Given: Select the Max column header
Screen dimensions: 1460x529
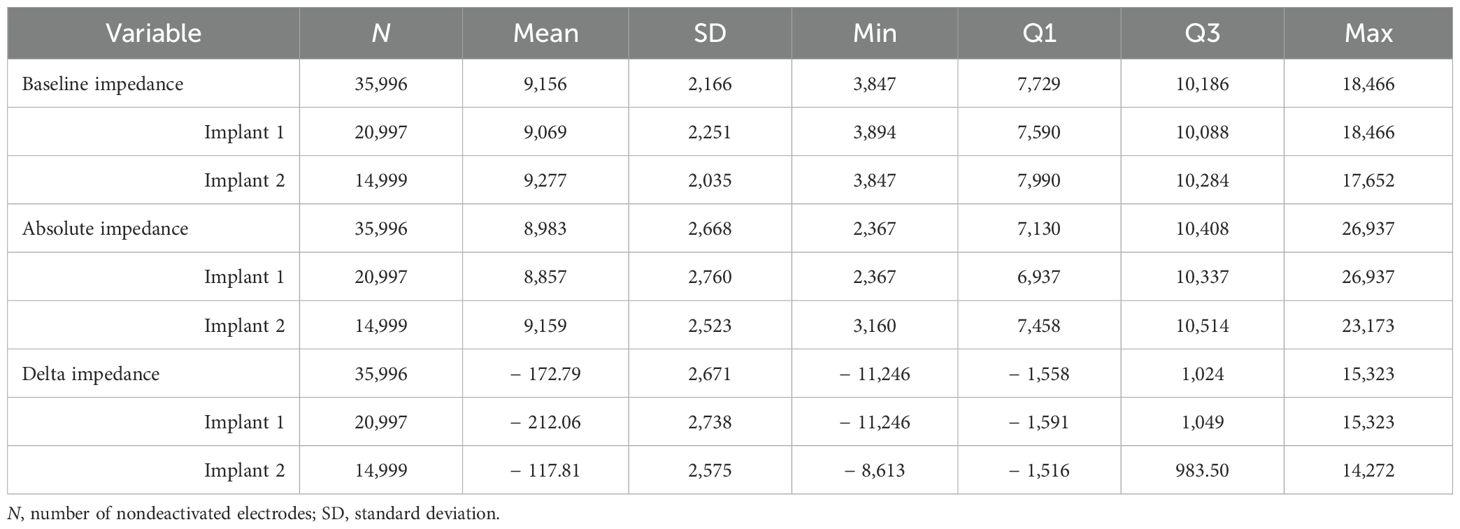Looking at the screenshot, I should tap(1368, 33).
